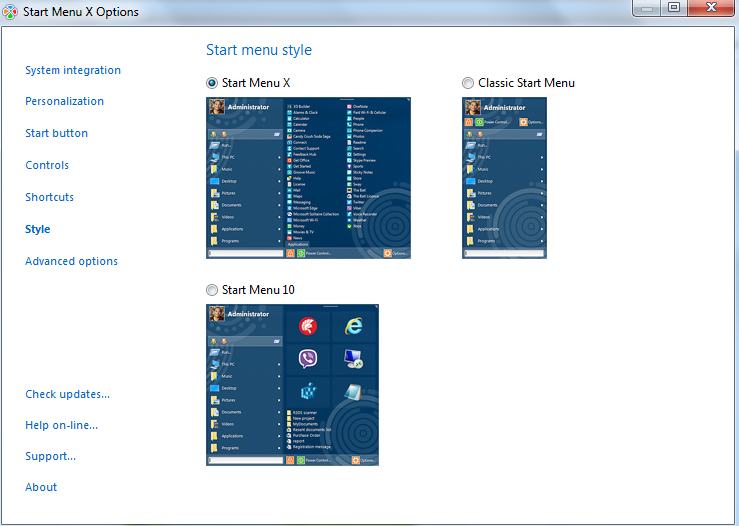Viewport: 739px width, 526px height.
Task: Click the About link
Action: [x=41, y=487]
